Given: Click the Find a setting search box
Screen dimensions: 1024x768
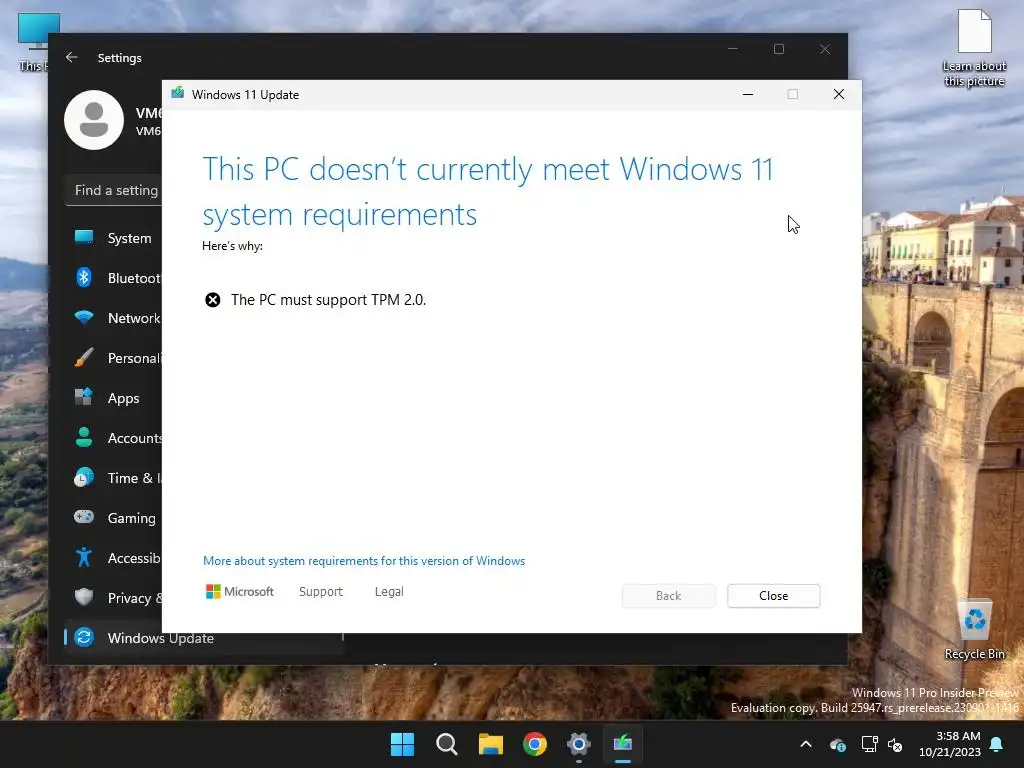Looking at the screenshot, I should pos(114,190).
